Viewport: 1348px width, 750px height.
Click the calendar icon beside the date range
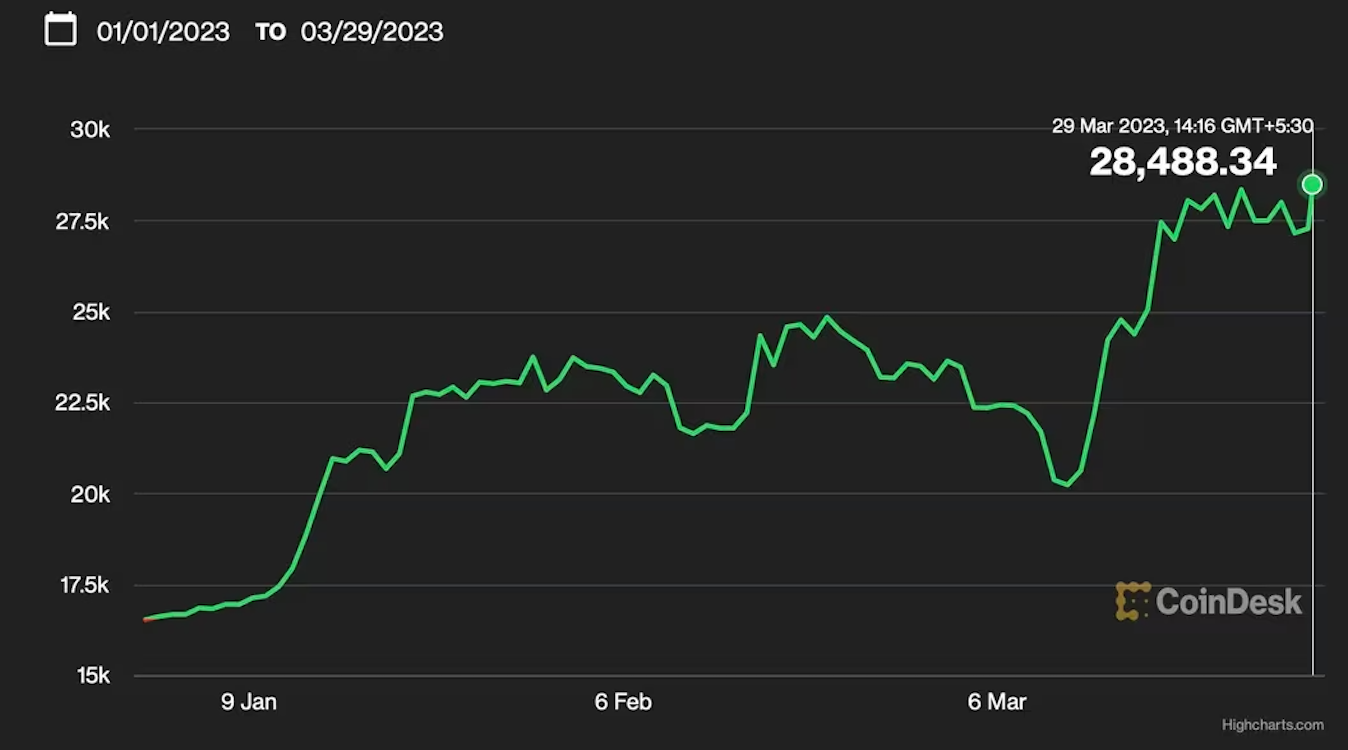pyautogui.click(x=61, y=29)
